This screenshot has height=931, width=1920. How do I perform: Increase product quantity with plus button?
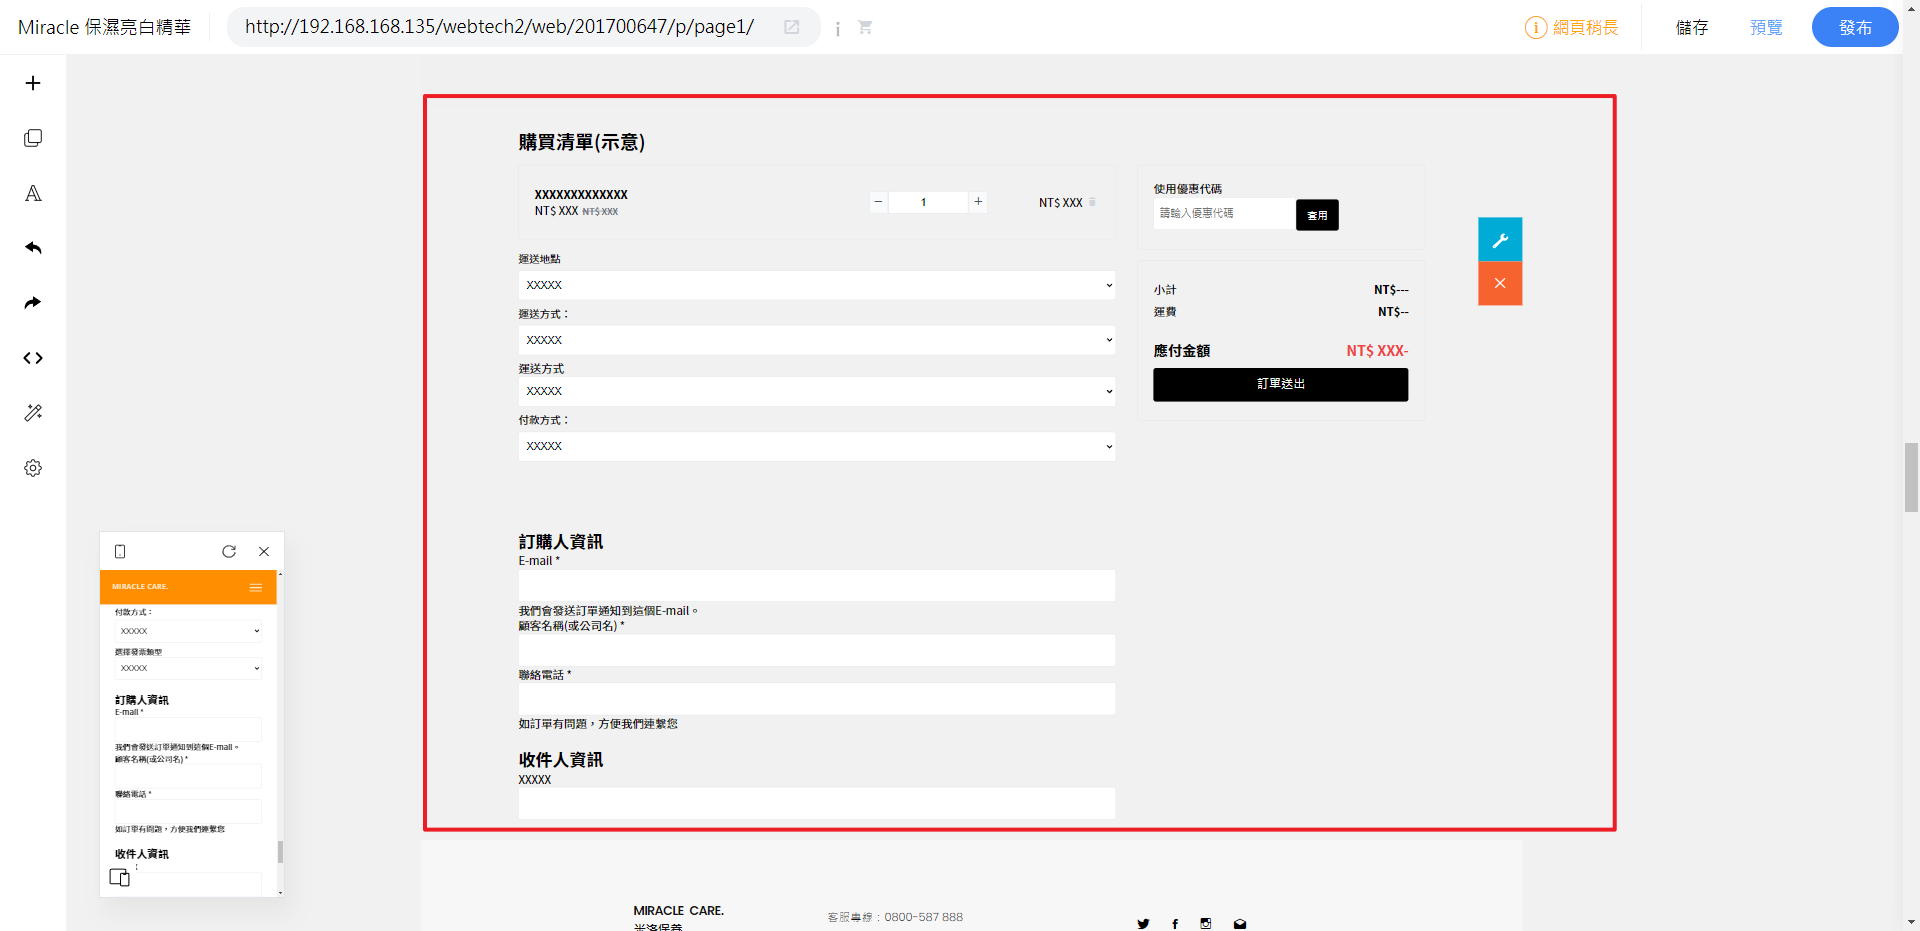978,202
